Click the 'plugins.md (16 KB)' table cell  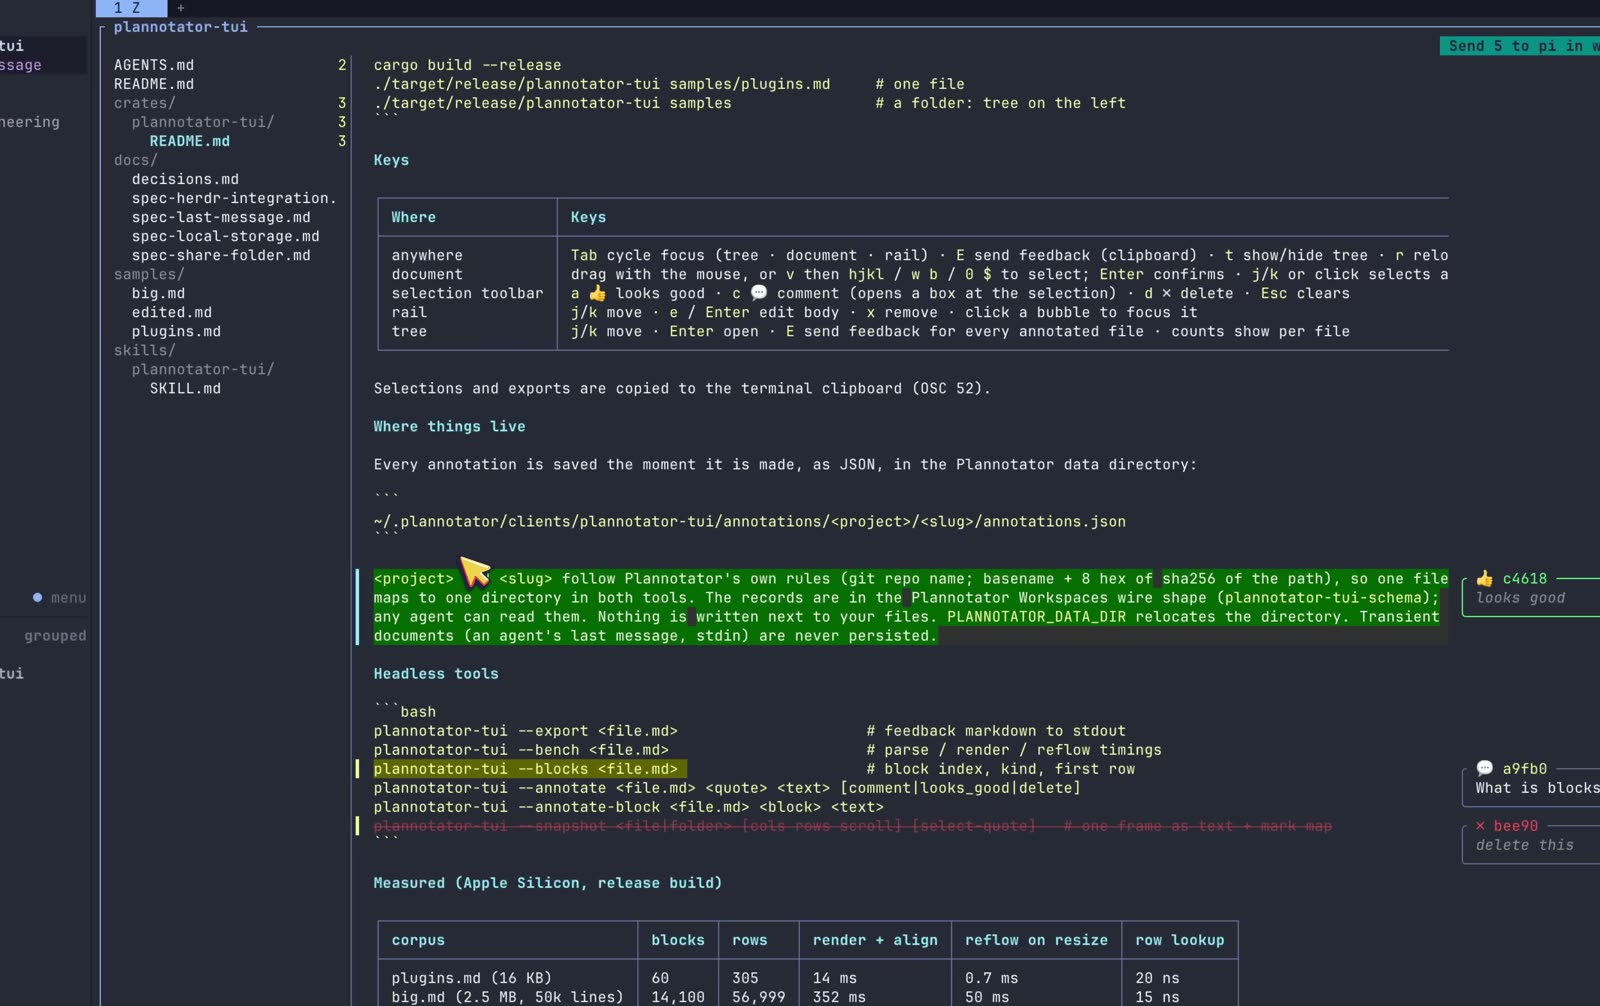click(x=471, y=978)
